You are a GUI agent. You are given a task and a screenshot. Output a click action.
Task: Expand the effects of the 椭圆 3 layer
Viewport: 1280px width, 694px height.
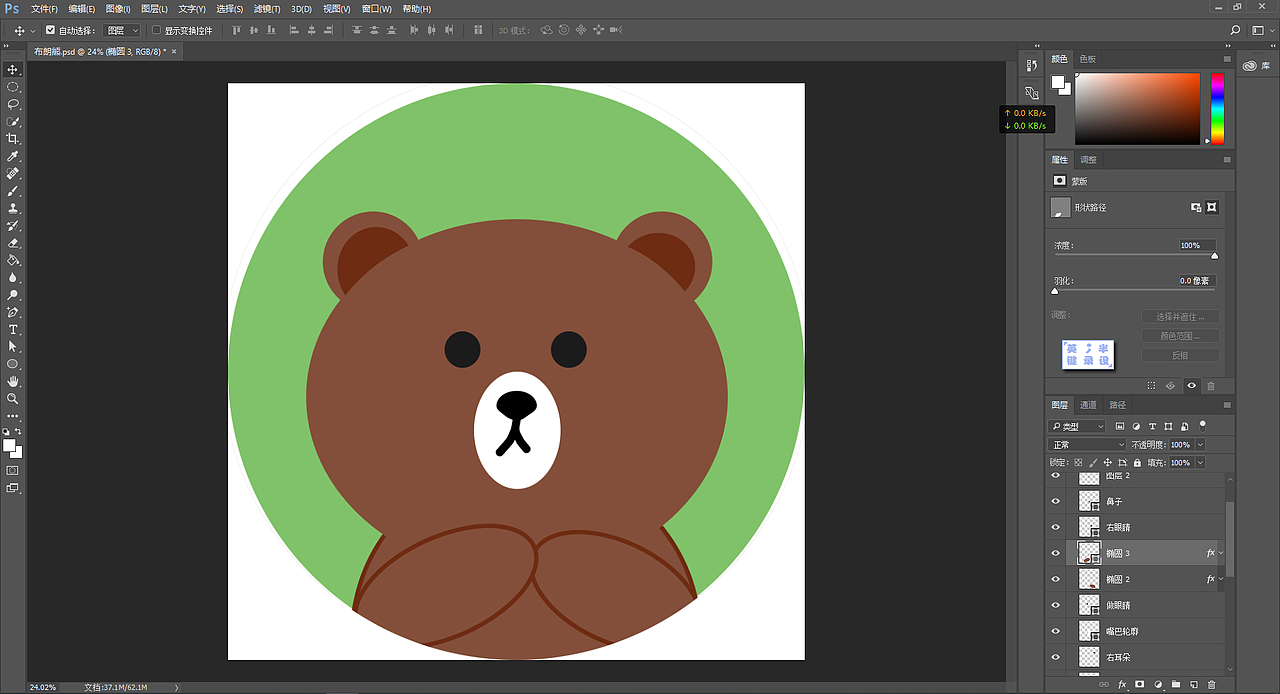pos(1220,553)
